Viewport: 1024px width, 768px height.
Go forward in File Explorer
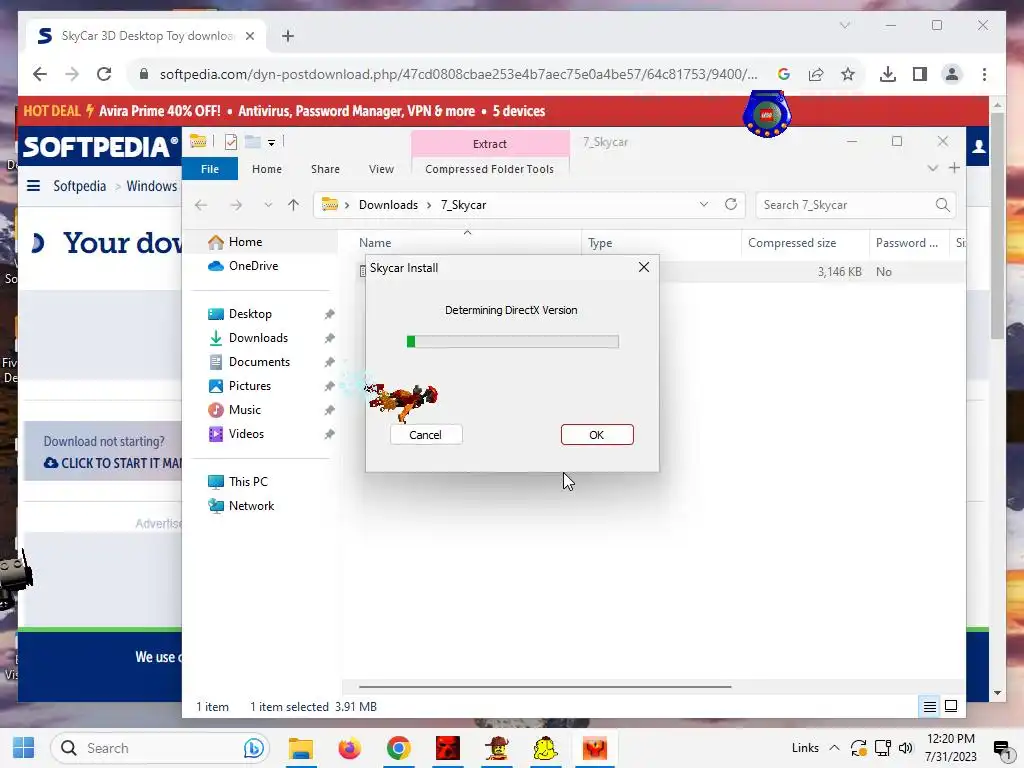tap(236, 205)
